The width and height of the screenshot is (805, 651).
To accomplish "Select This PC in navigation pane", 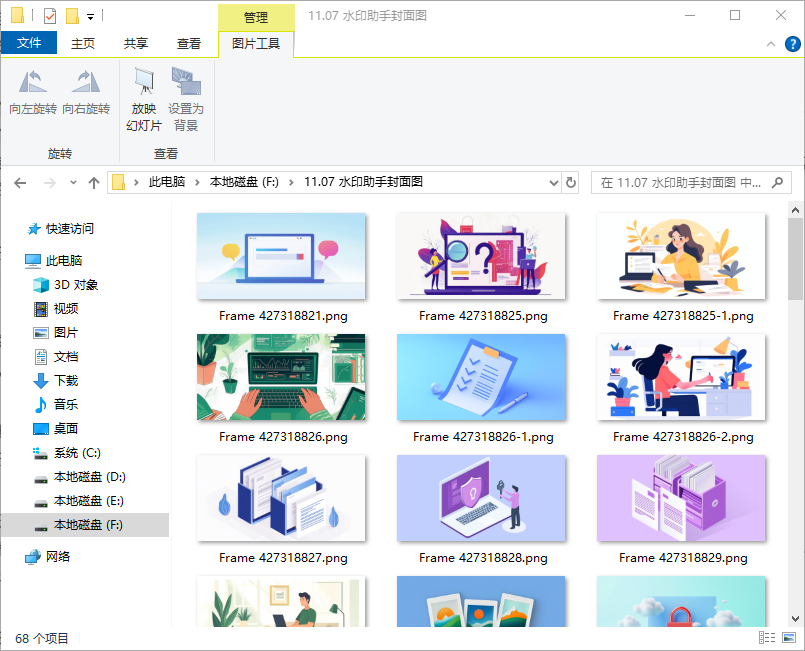I will (54, 261).
